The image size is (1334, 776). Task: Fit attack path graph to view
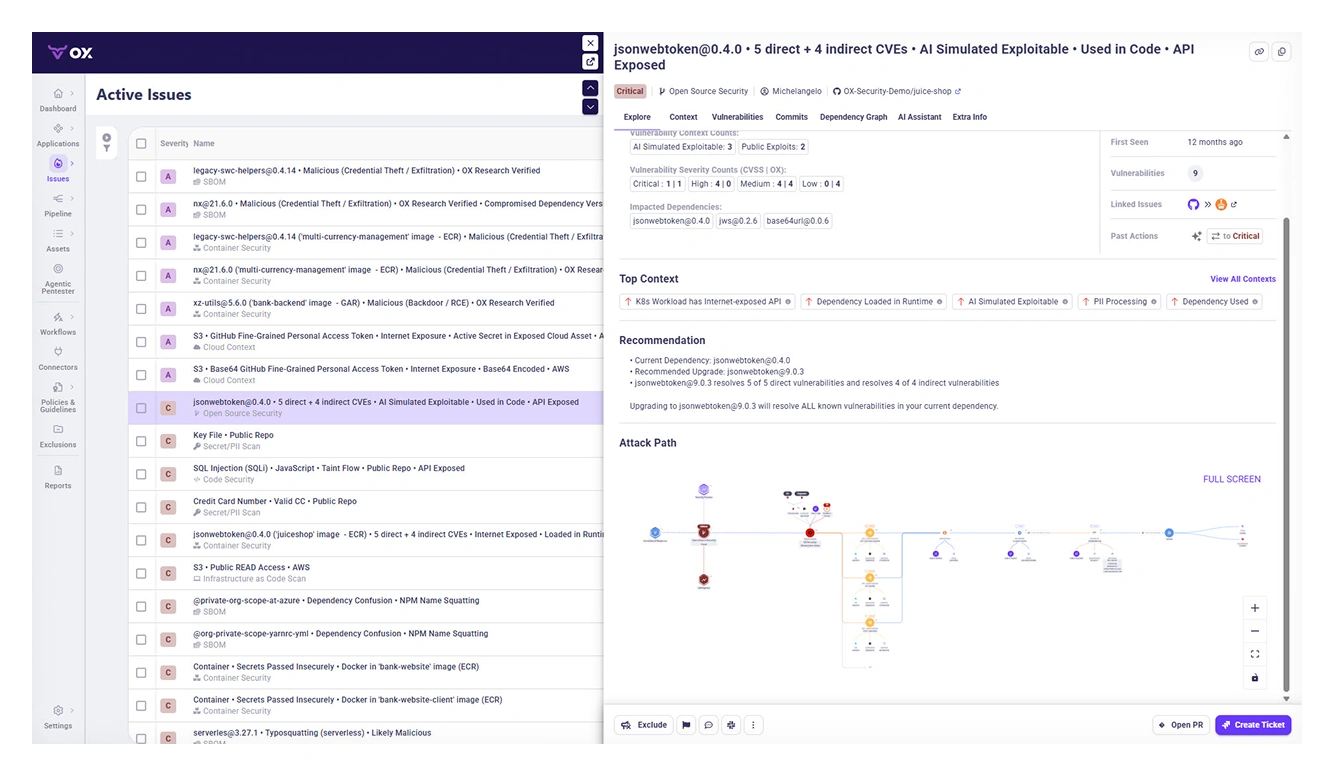tap(1255, 654)
